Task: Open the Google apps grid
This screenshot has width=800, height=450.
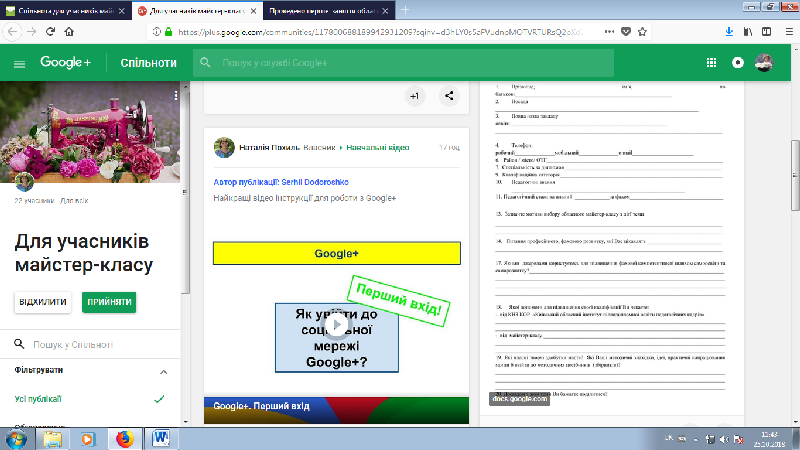Action: (x=711, y=63)
